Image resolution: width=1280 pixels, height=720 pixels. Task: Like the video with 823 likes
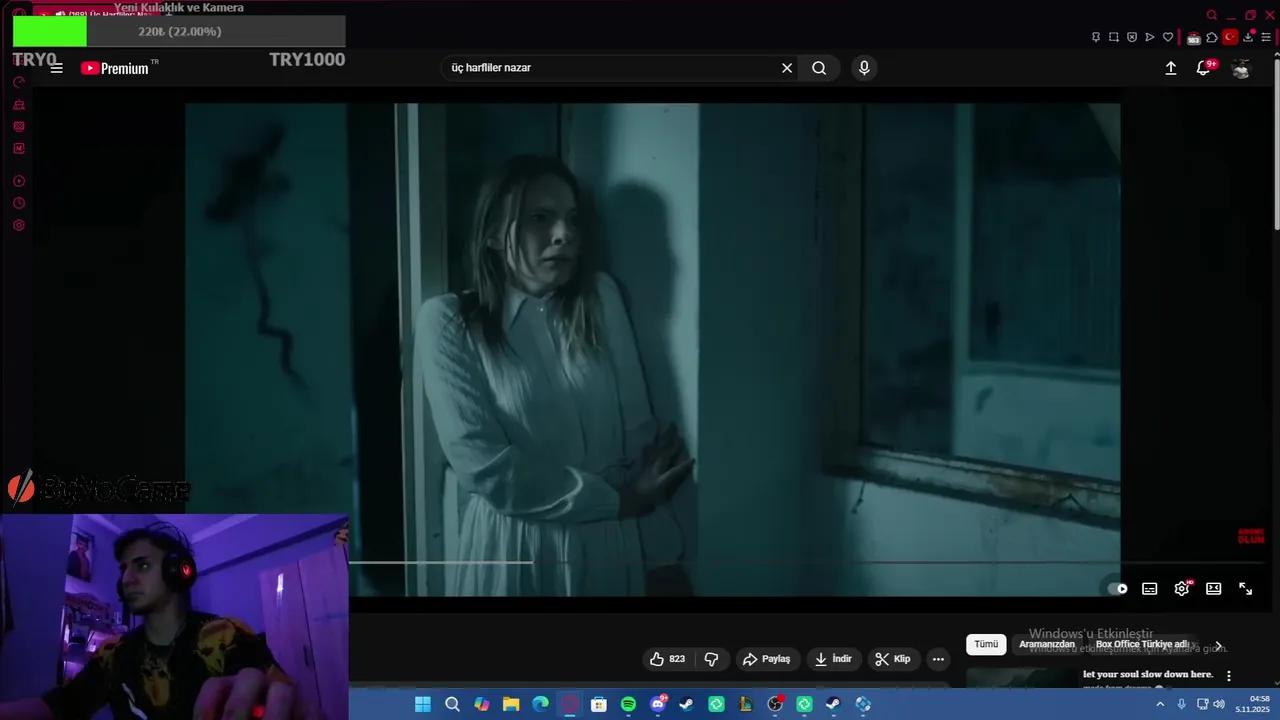(x=667, y=659)
